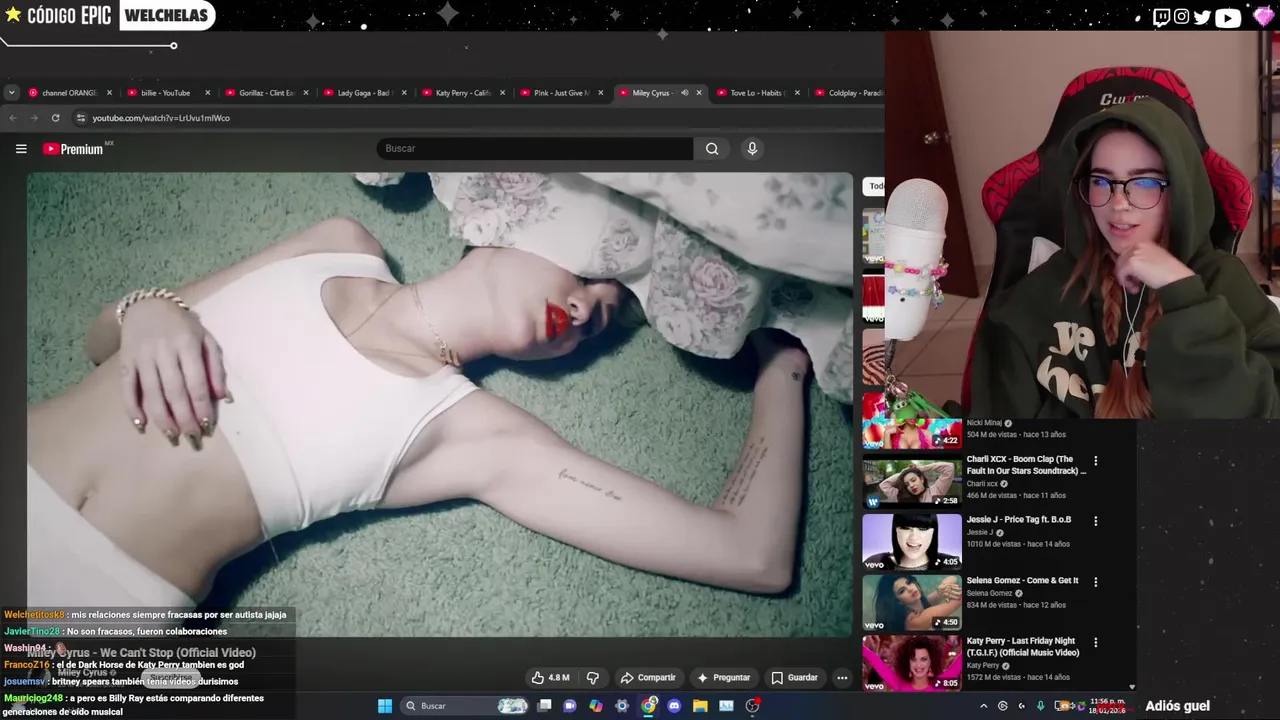
Task: Open more actions ellipsis under video
Action: coord(842,677)
